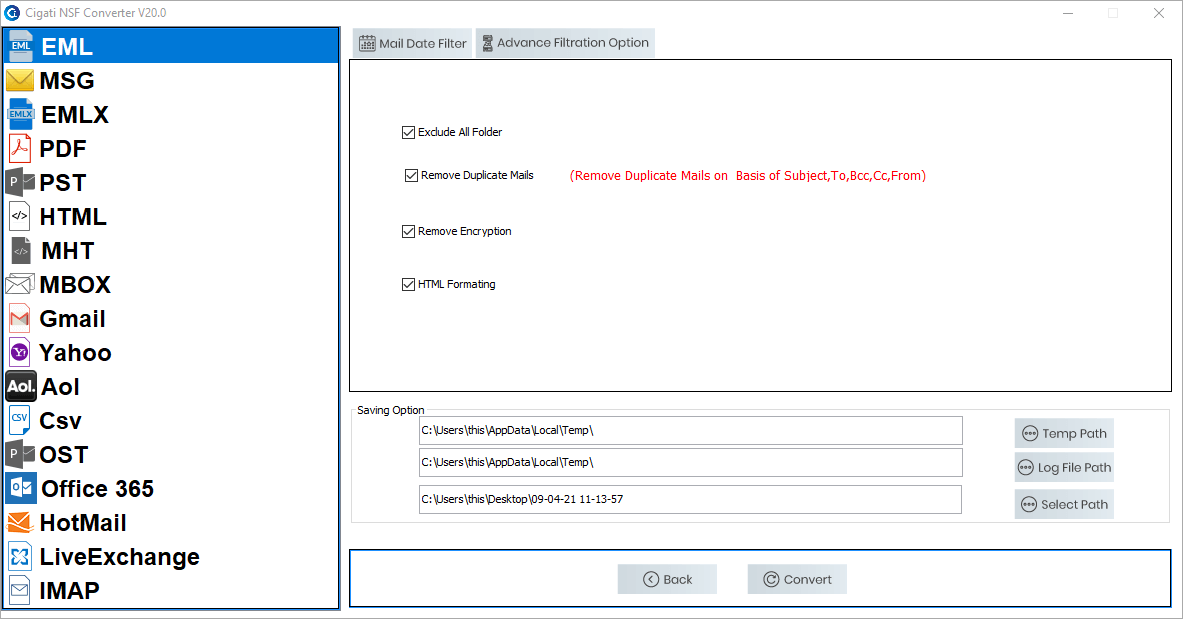Click the red Remove Duplicate Mails hint text

pos(748,176)
